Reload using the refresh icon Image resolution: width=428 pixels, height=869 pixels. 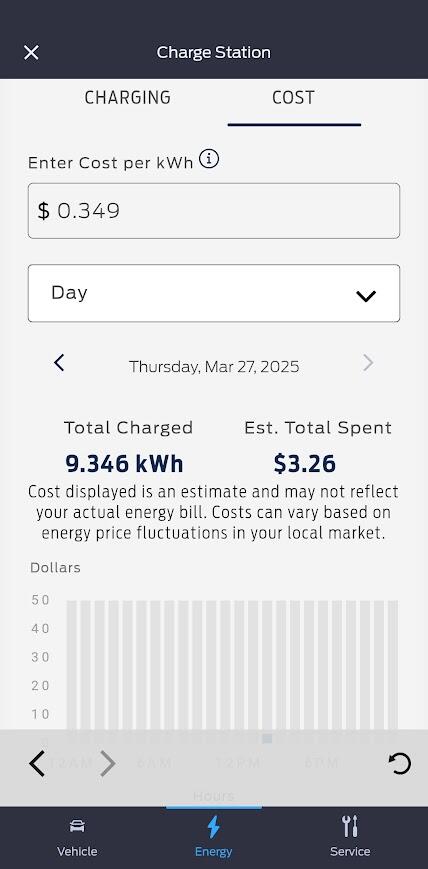(399, 764)
